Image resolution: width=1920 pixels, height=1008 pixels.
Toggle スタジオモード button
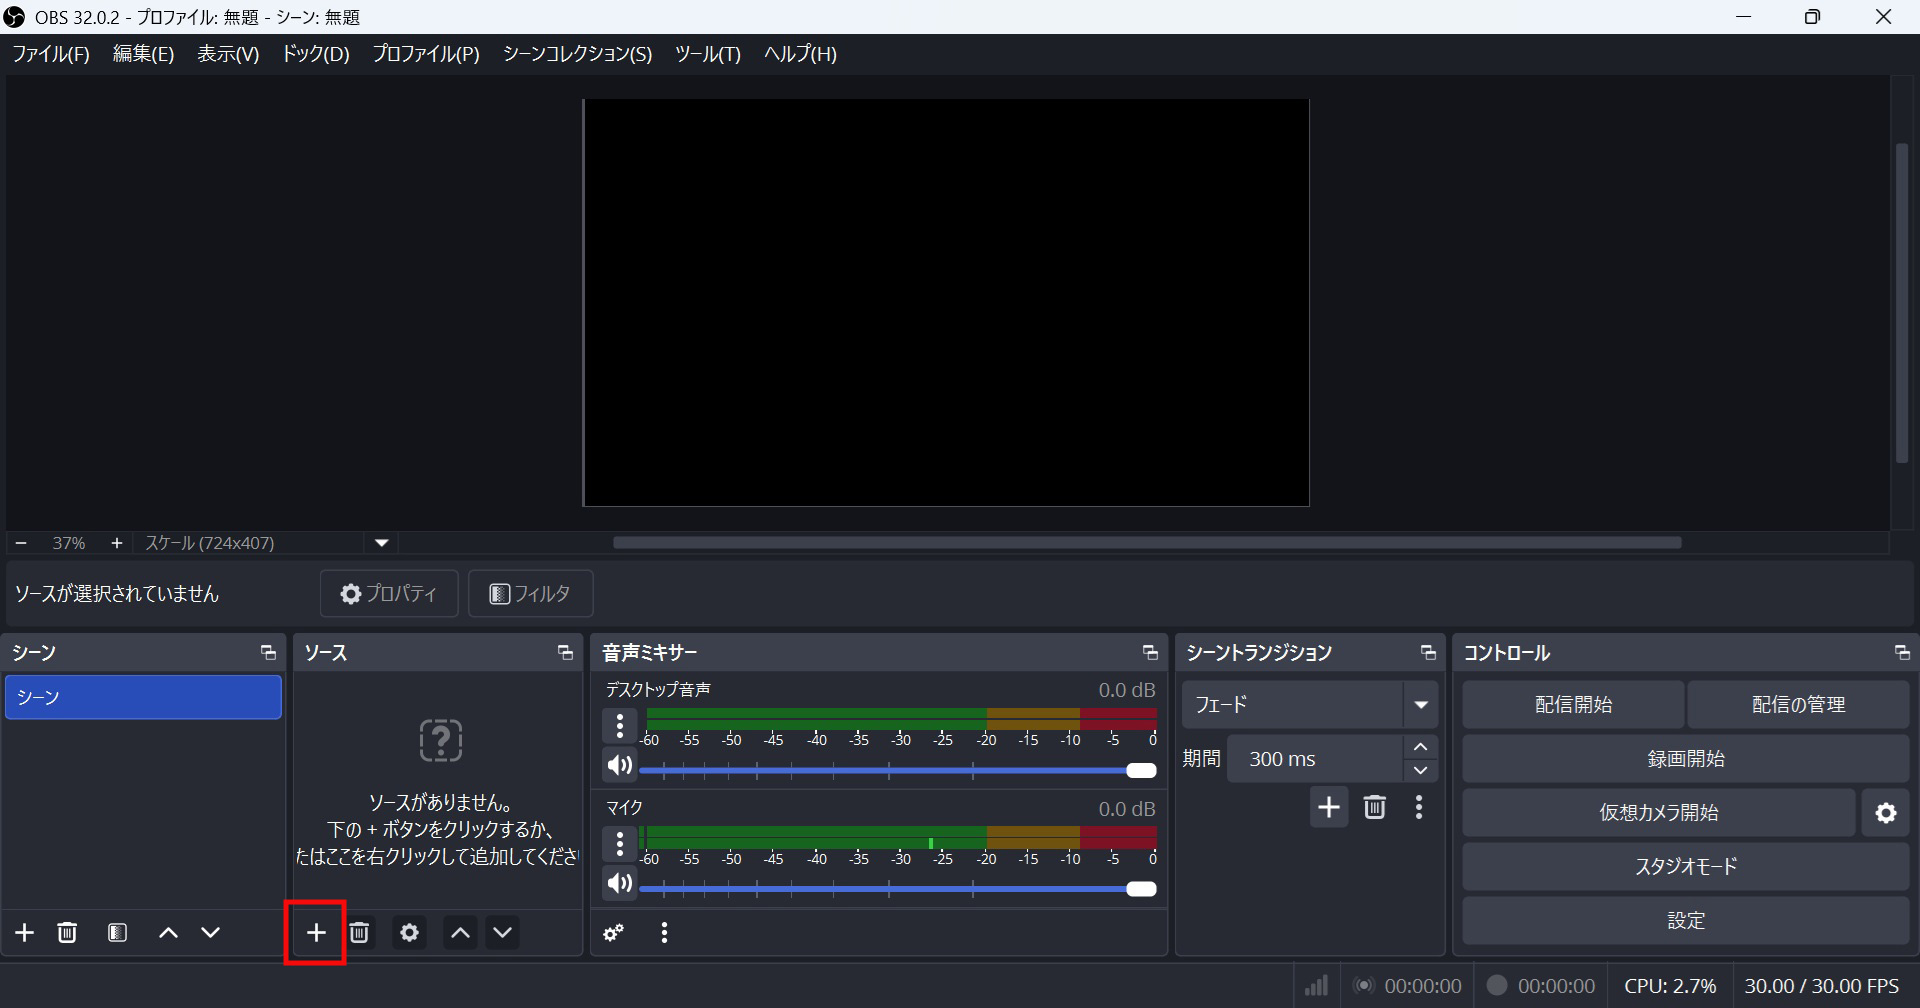(x=1685, y=866)
